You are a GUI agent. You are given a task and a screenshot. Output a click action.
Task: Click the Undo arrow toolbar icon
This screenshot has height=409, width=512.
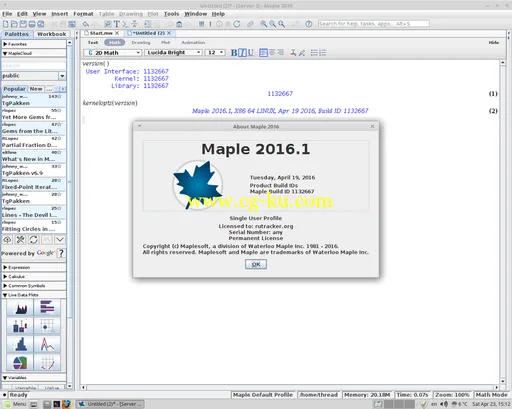86,24
